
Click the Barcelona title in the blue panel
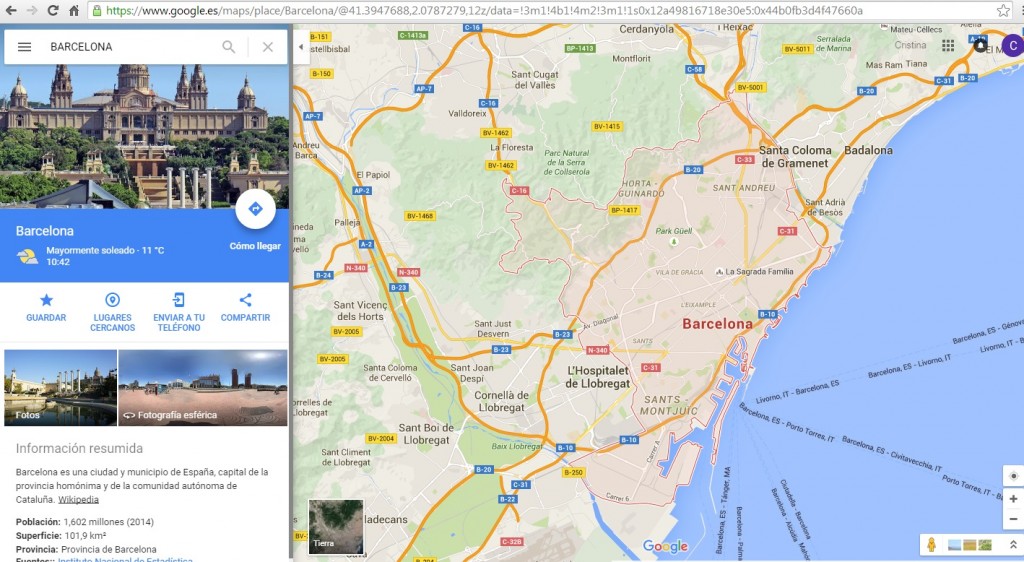click(44, 230)
